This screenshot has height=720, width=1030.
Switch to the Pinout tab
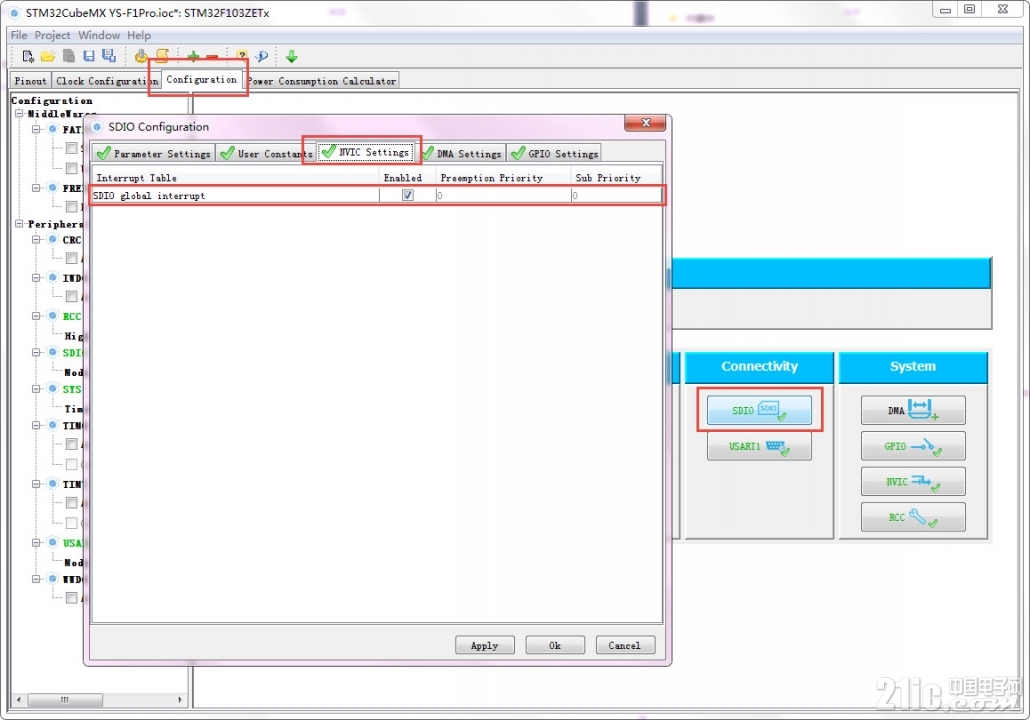pos(30,81)
